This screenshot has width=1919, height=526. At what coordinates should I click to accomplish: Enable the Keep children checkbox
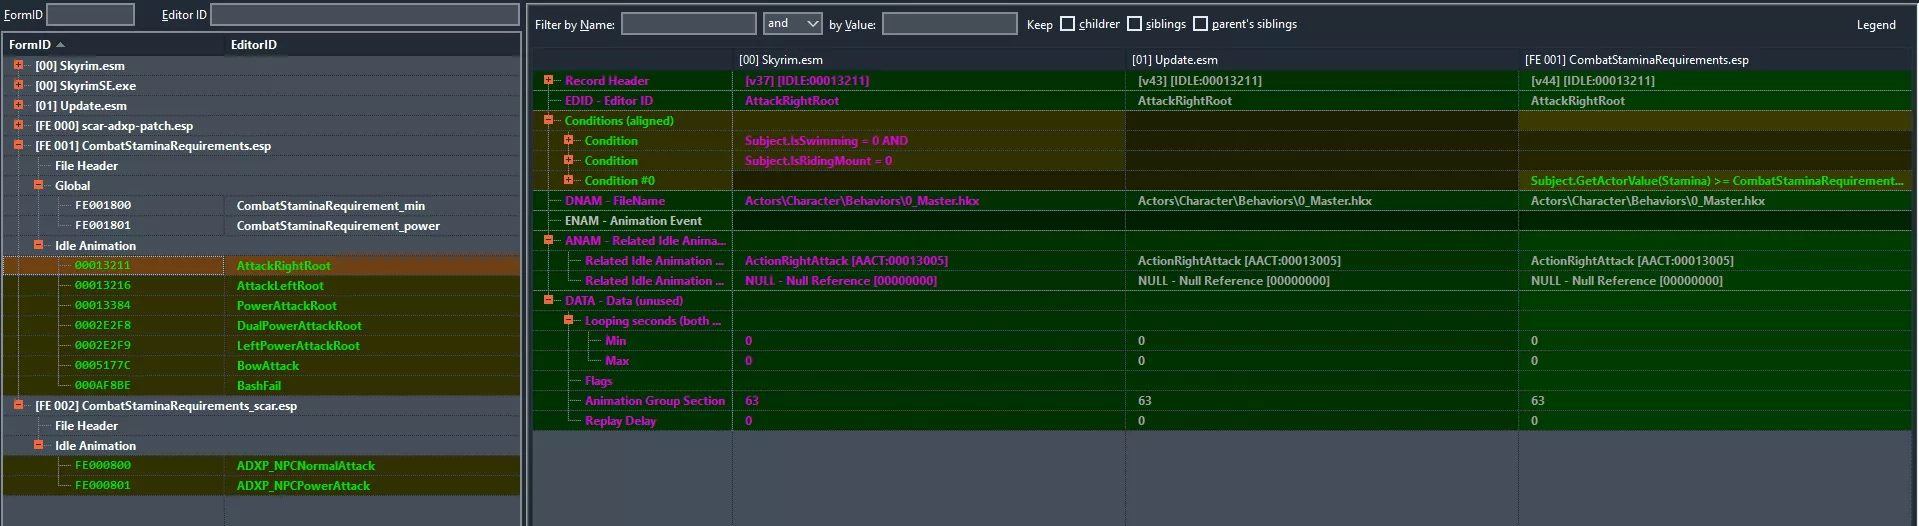click(1067, 24)
